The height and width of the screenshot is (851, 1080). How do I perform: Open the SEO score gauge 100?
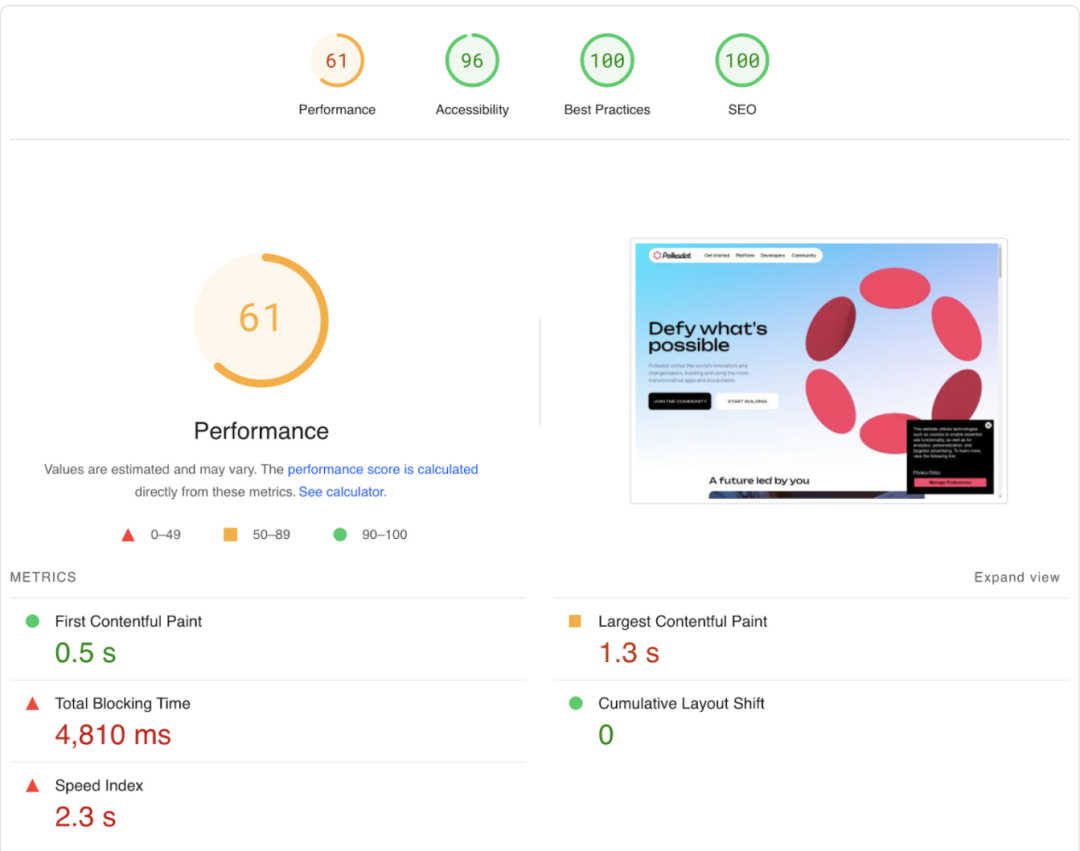(742, 61)
